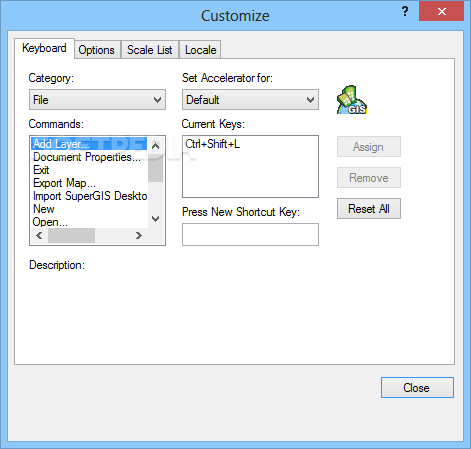Click the red X title bar button
This screenshot has width=471, height=449.
pyautogui.click(x=441, y=12)
